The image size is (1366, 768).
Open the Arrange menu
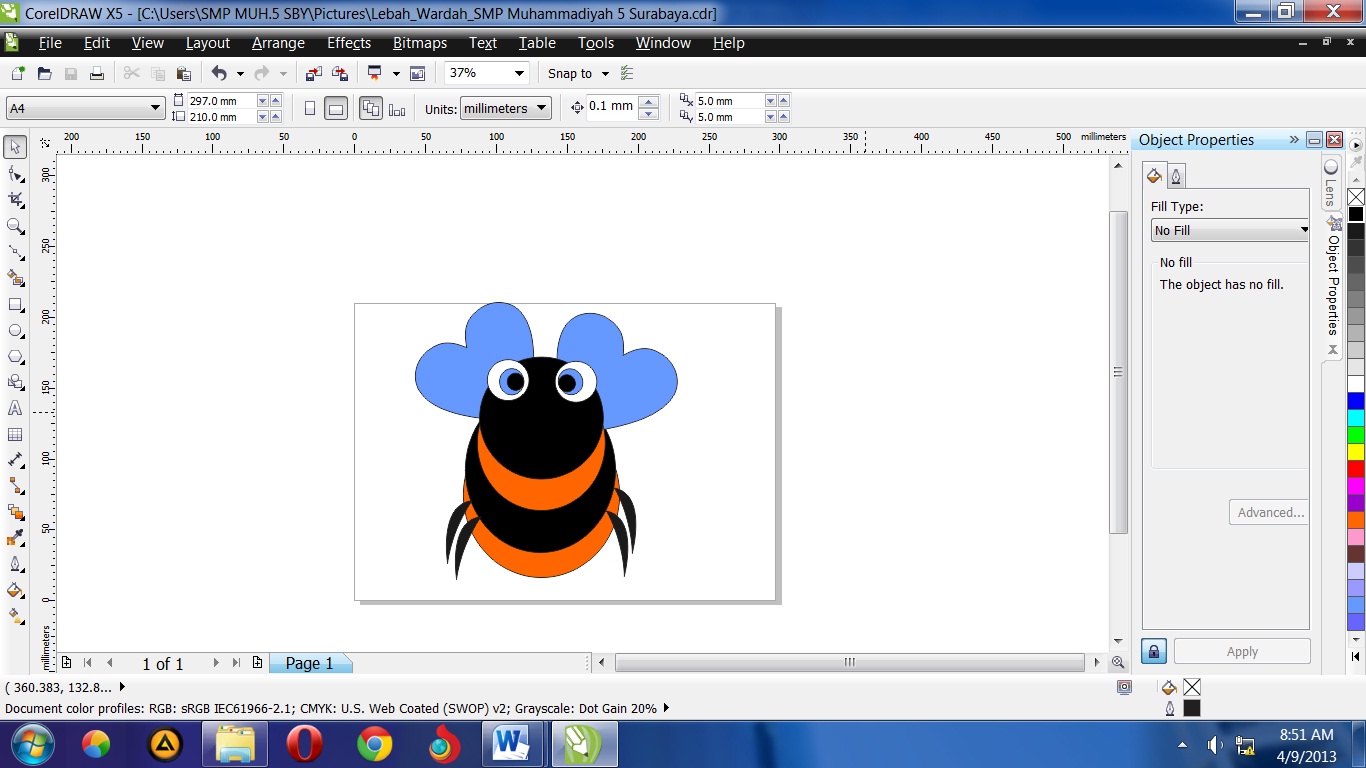pos(278,43)
